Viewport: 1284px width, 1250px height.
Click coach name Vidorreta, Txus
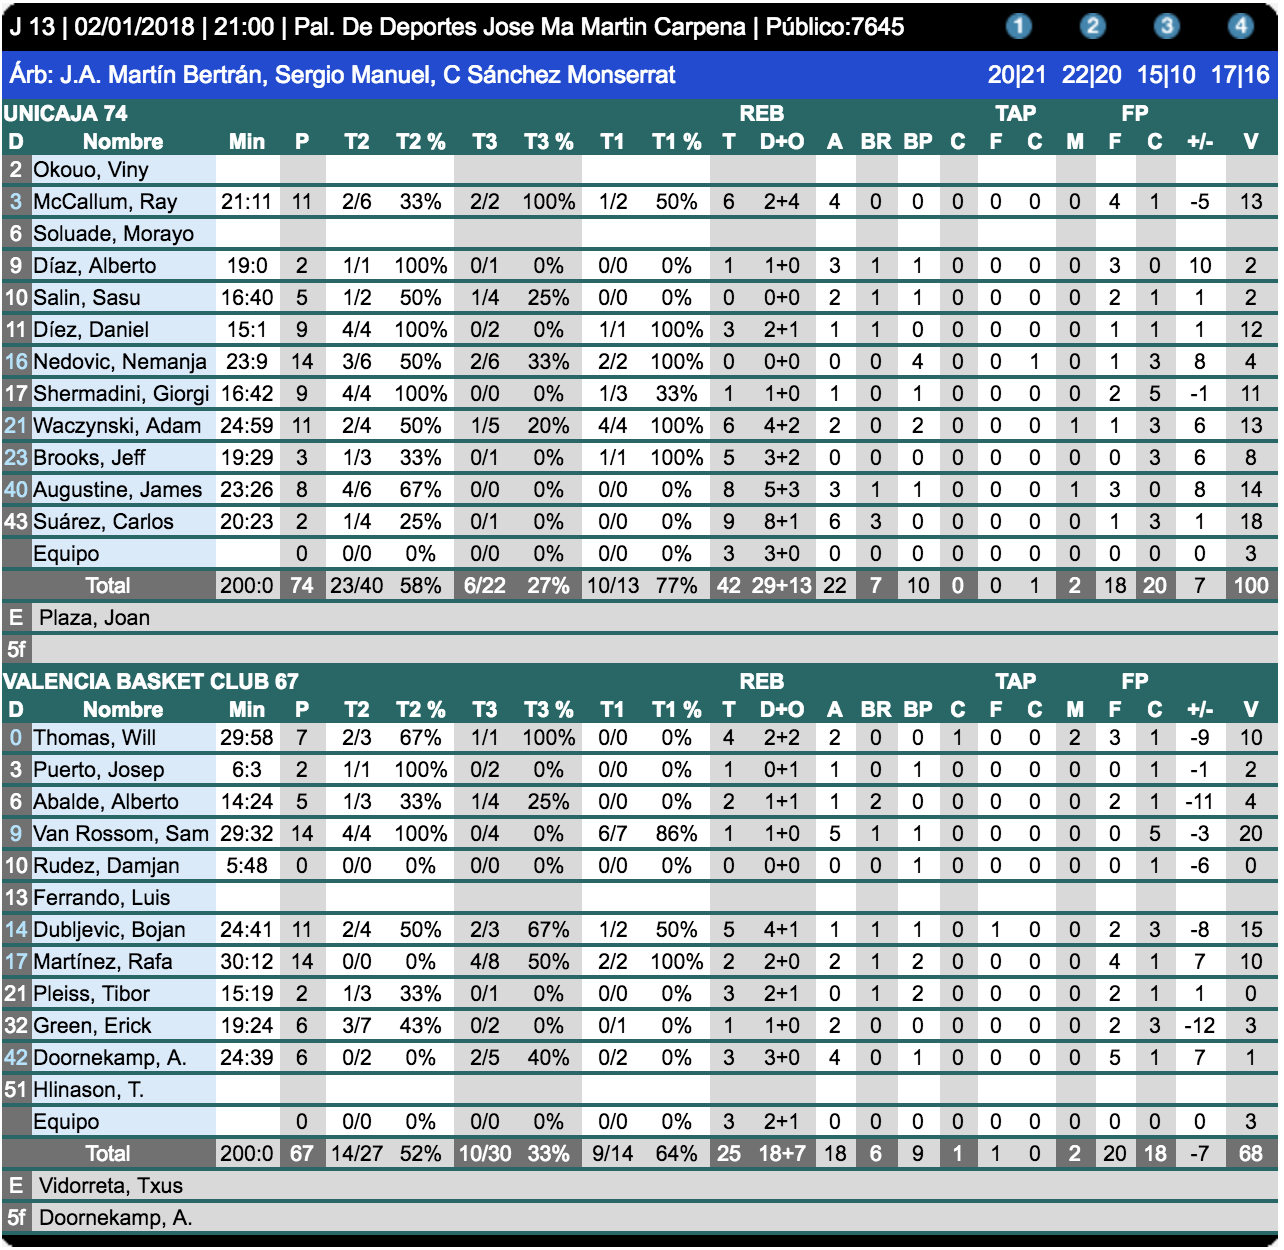(111, 1186)
